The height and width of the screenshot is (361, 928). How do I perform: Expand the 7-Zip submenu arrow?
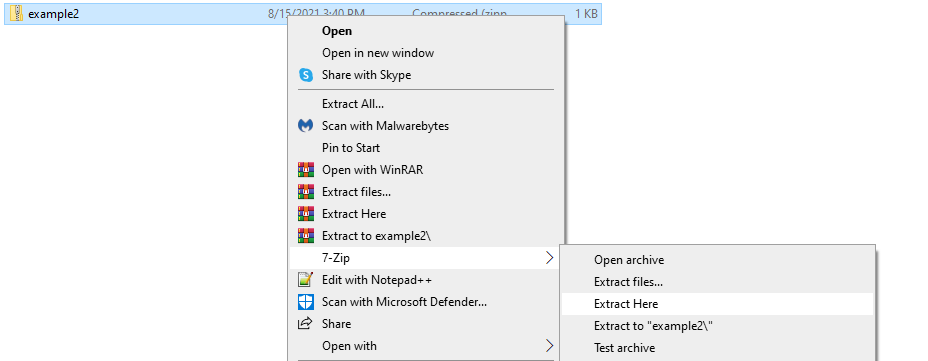549,257
